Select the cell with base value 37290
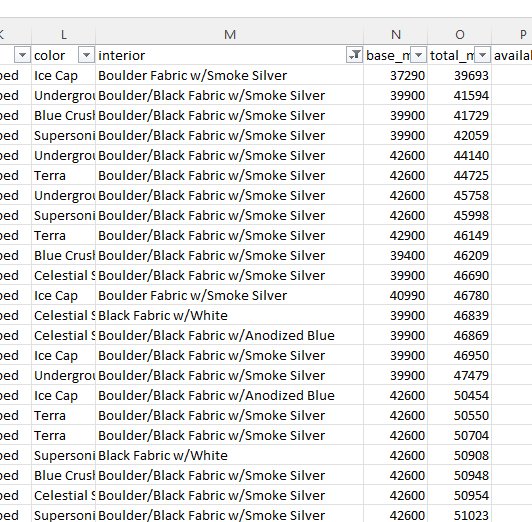 coord(396,75)
